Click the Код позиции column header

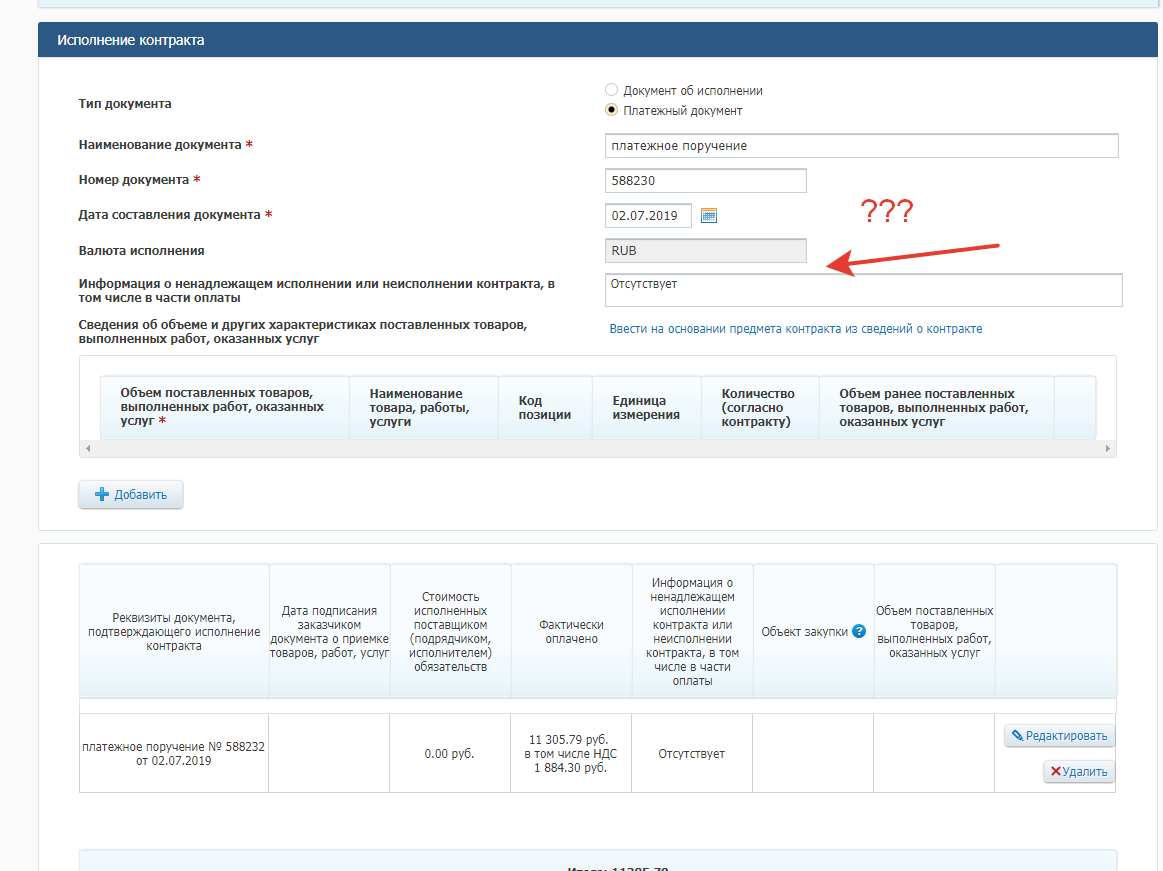[x=545, y=408]
